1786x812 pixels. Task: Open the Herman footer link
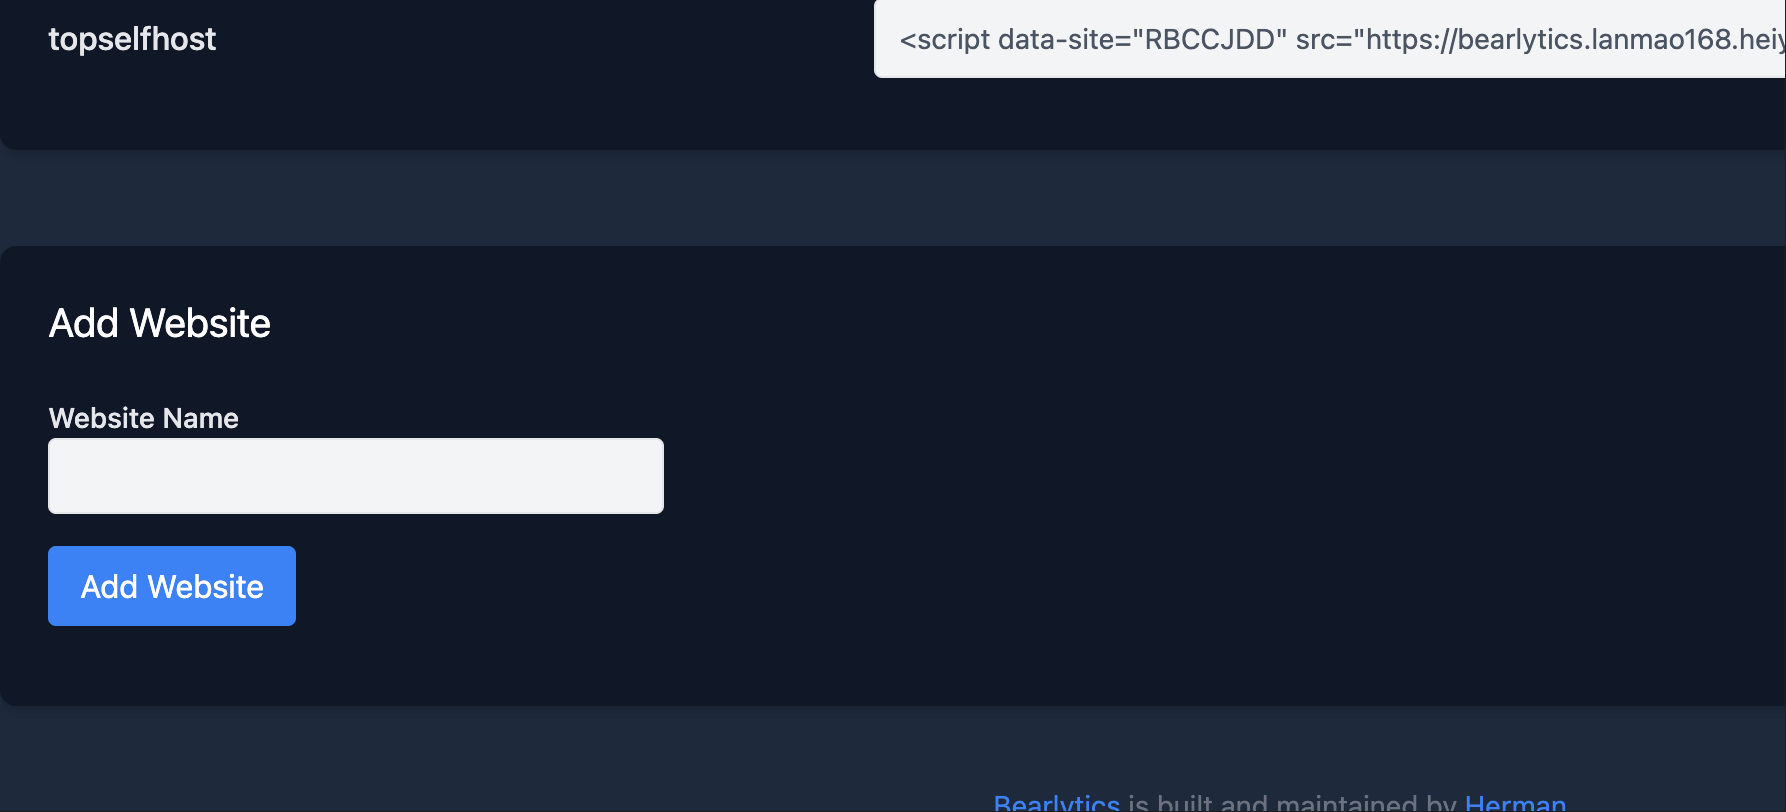point(1515,803)
